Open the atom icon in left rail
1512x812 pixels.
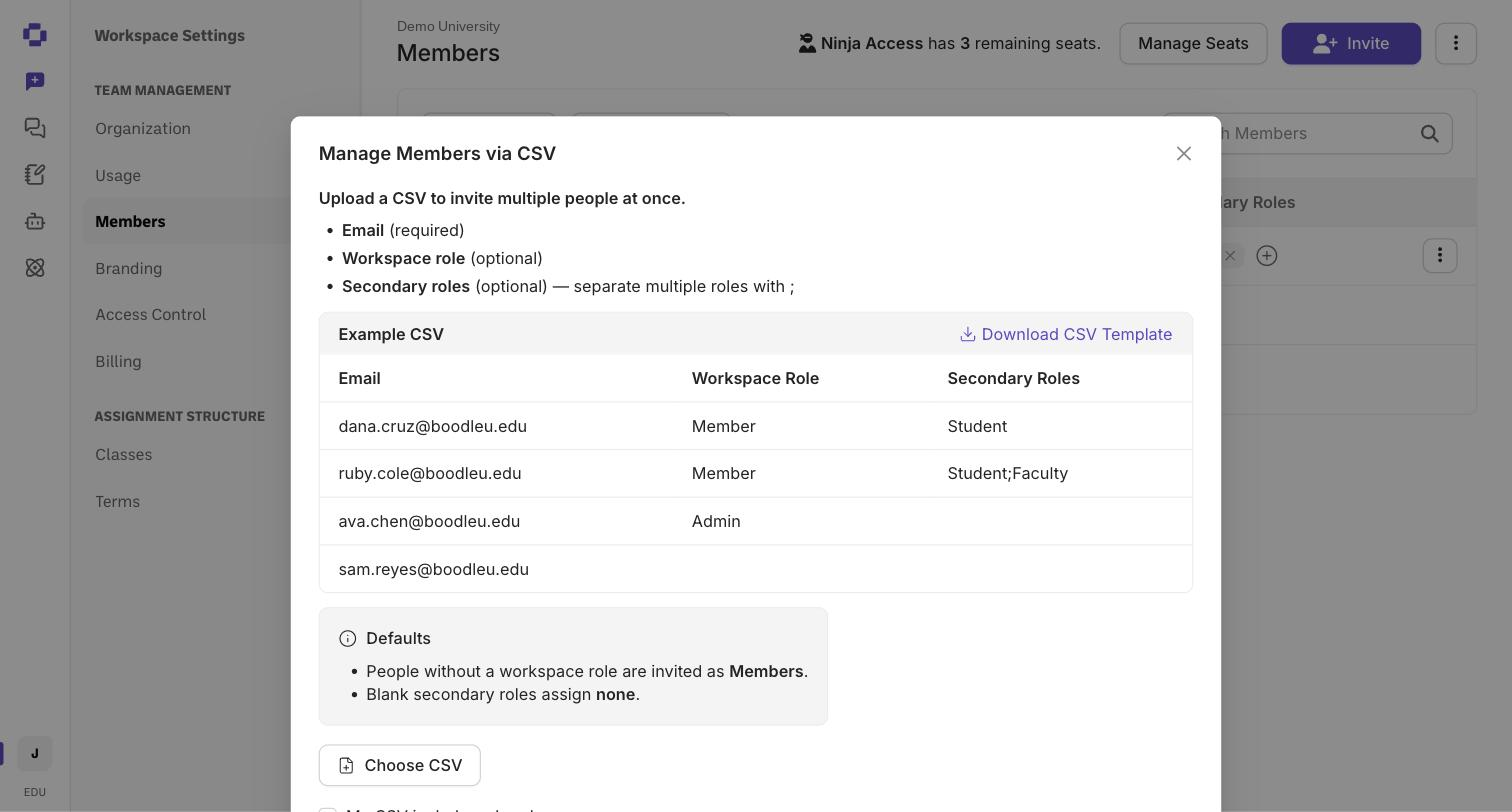tap(35, 268)
